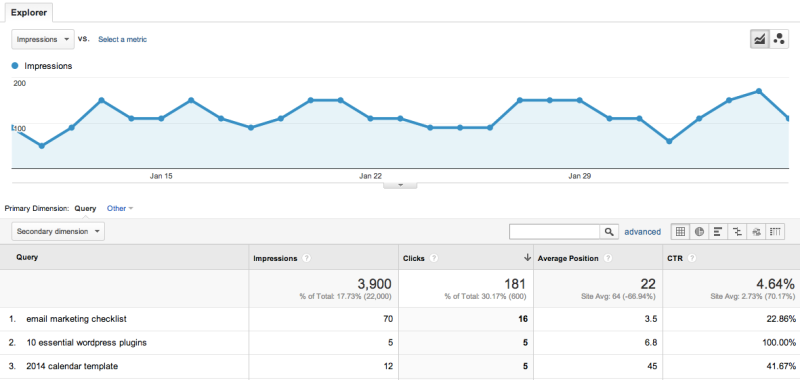The width and height of the screenshot is (800, 380).
Task: Open help icon beside Clicks column
Action: click(433, 259)
